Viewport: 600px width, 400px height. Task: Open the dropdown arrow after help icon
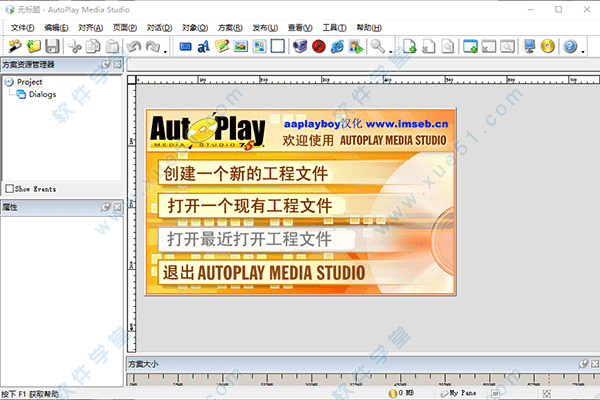point(583,51)
